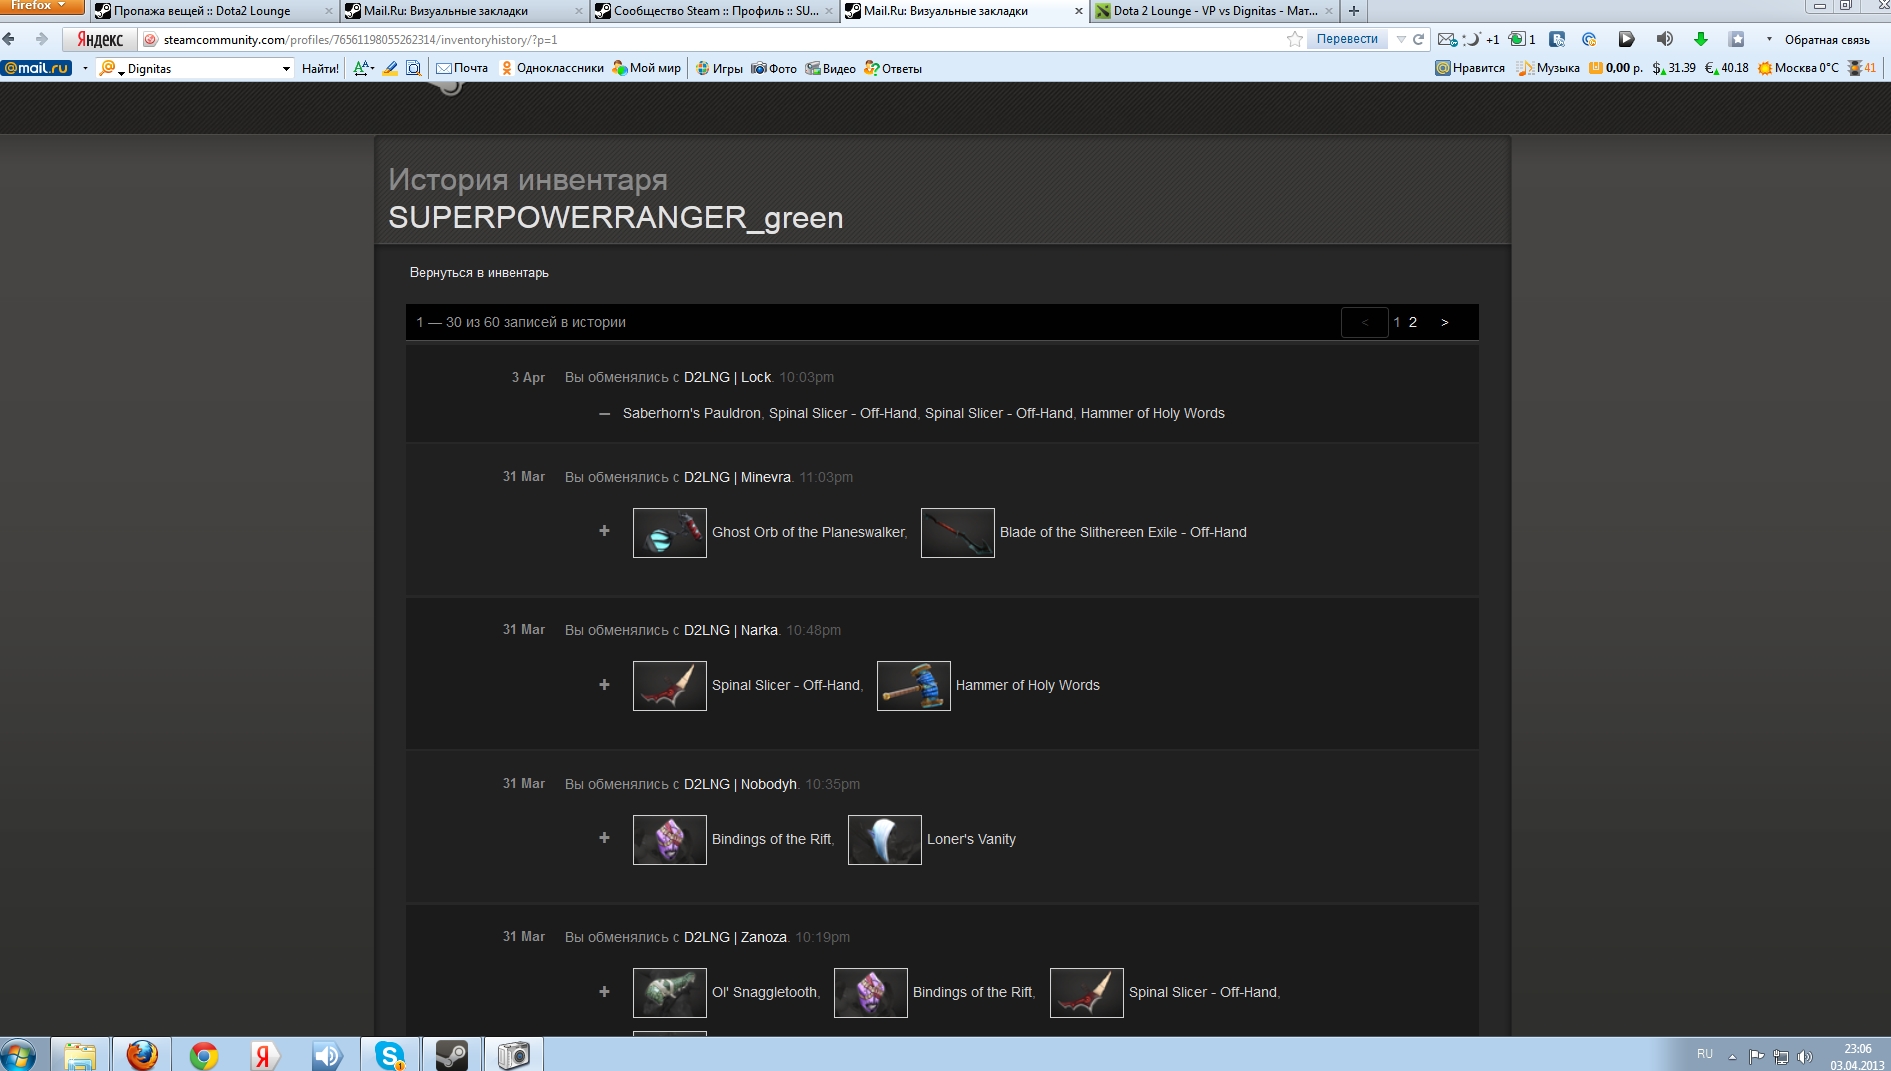1891x1071 pixels.
Task: Expand the Dignitas search box dropdown
Action: click(286, 68)
